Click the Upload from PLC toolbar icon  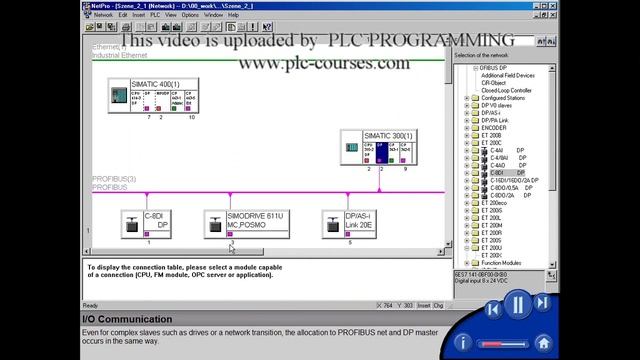pos(177,27)
